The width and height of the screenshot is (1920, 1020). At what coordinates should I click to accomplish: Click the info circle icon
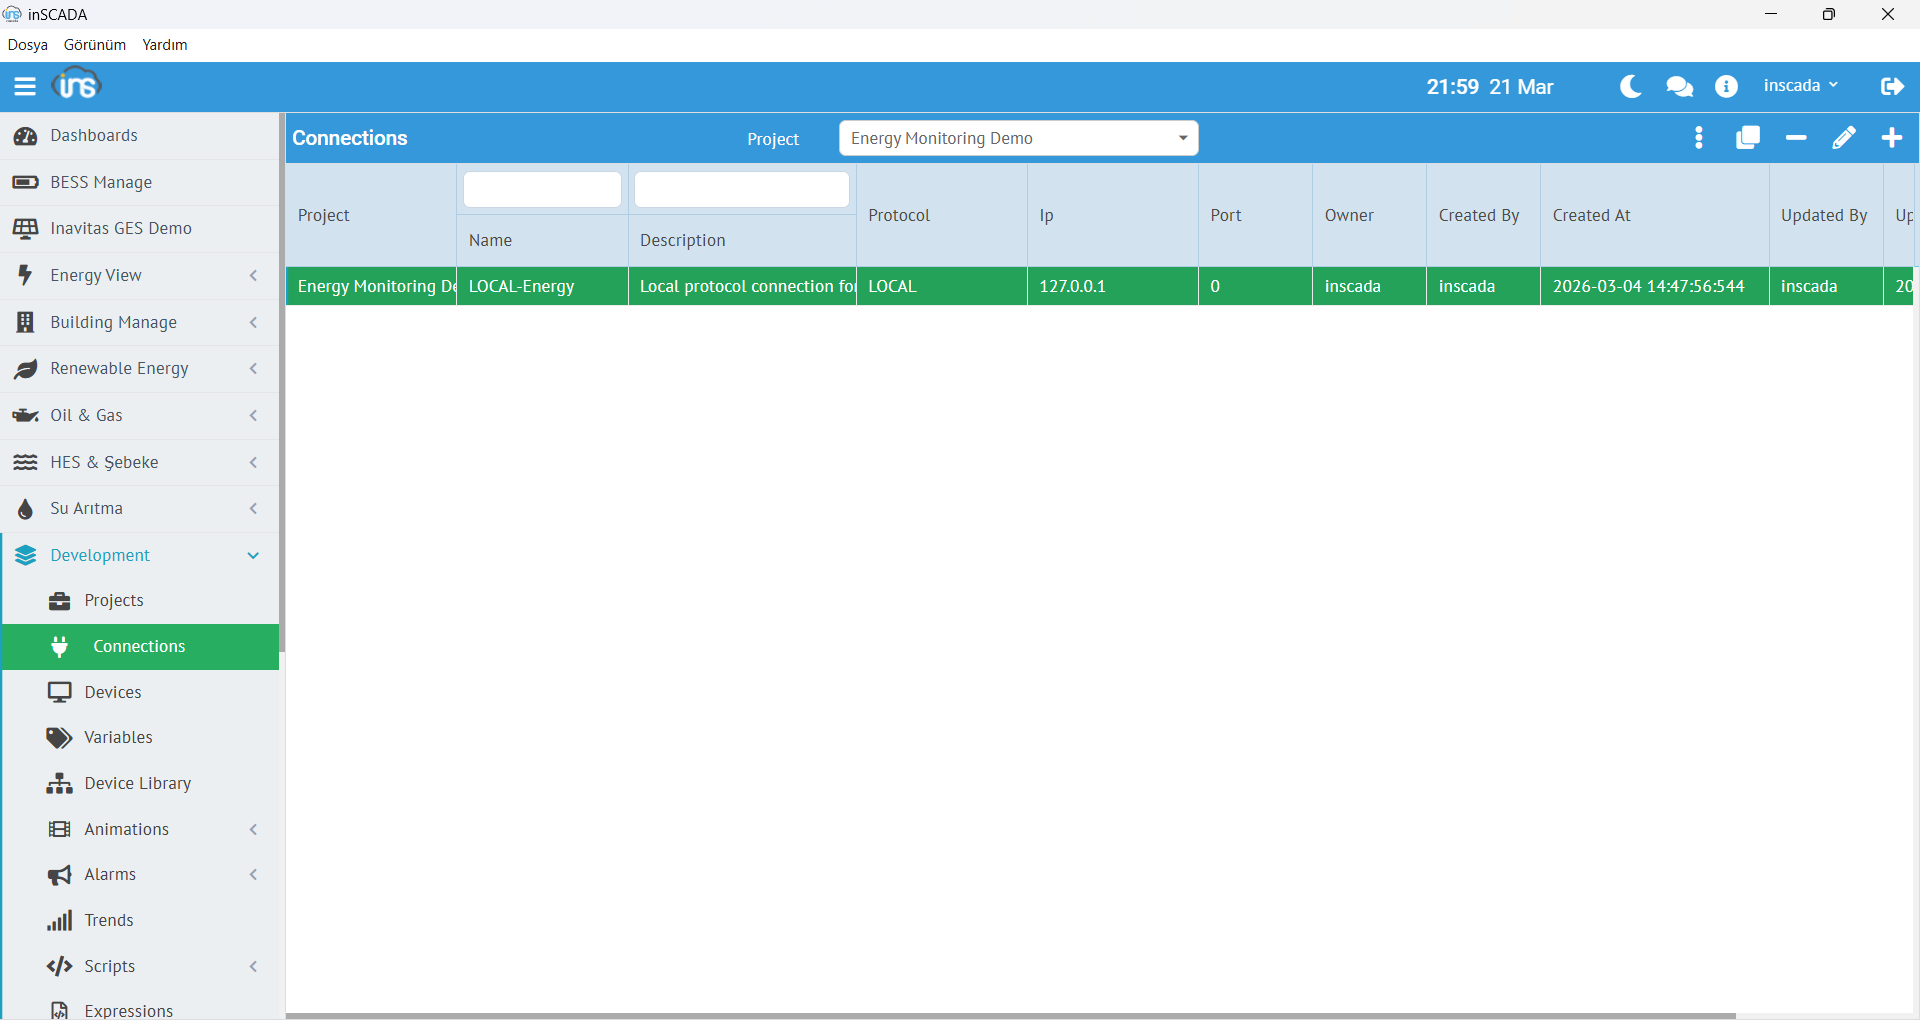pos(1726,87)
